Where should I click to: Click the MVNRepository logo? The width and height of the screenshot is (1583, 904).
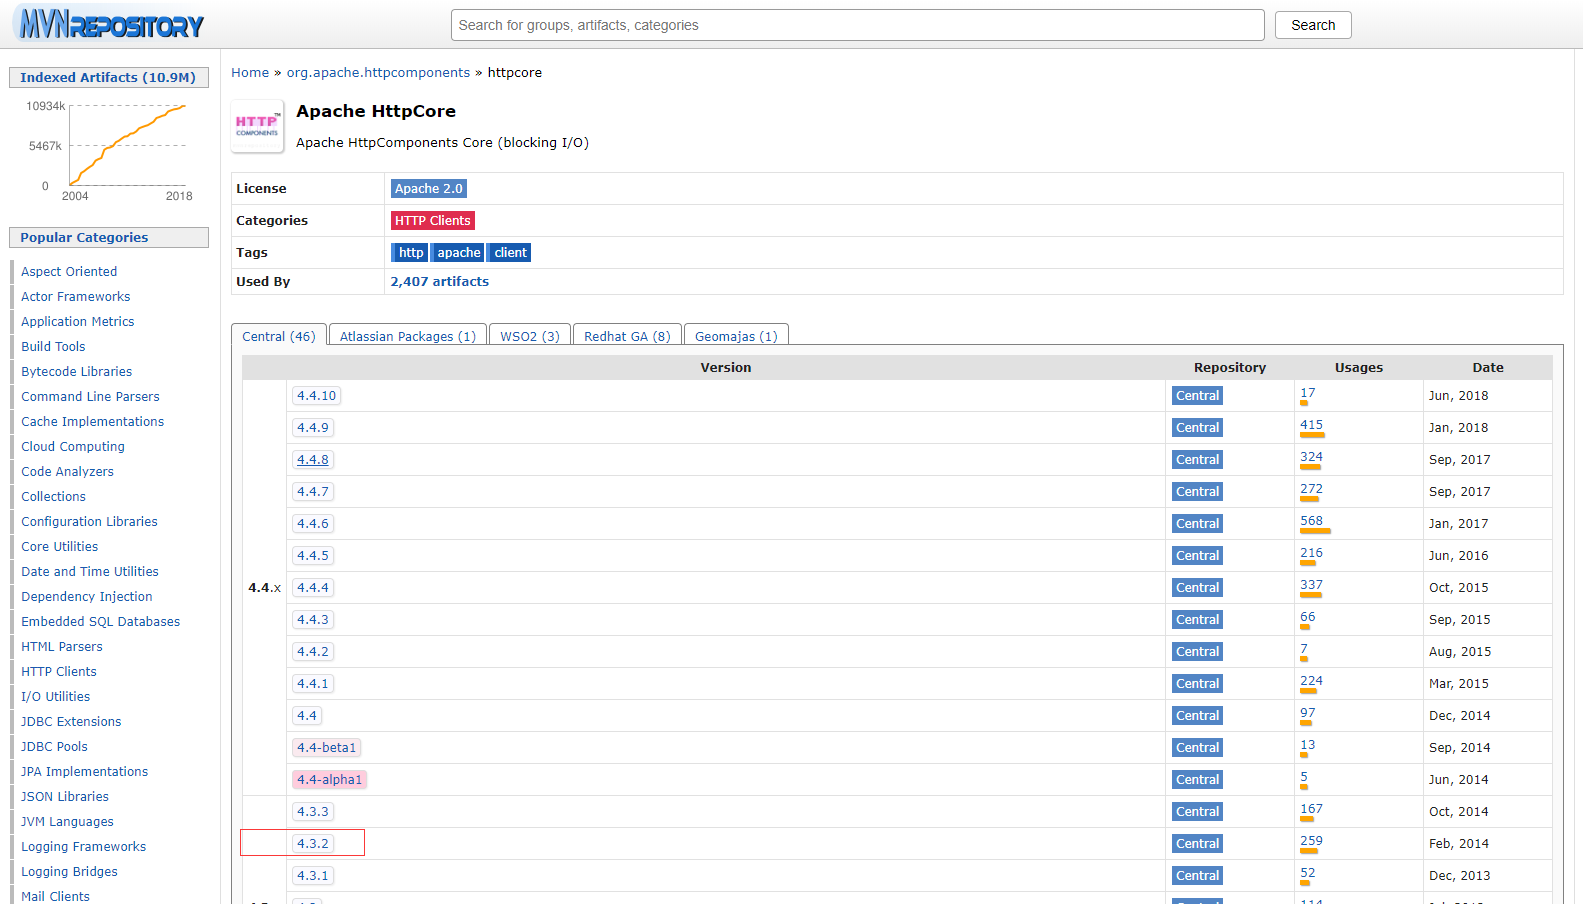coord(111,24)
